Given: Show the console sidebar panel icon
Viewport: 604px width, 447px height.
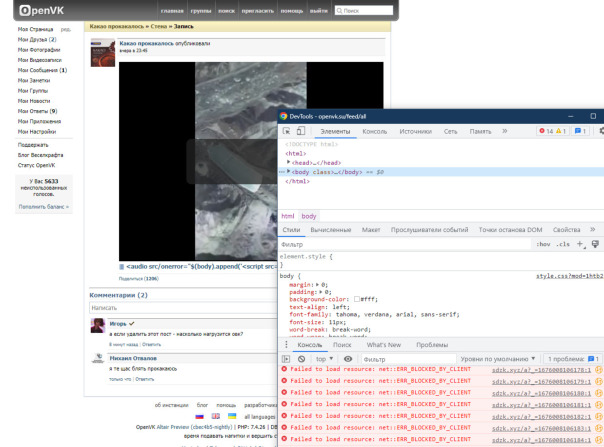Looking at the screenshot, I should 286,359.
